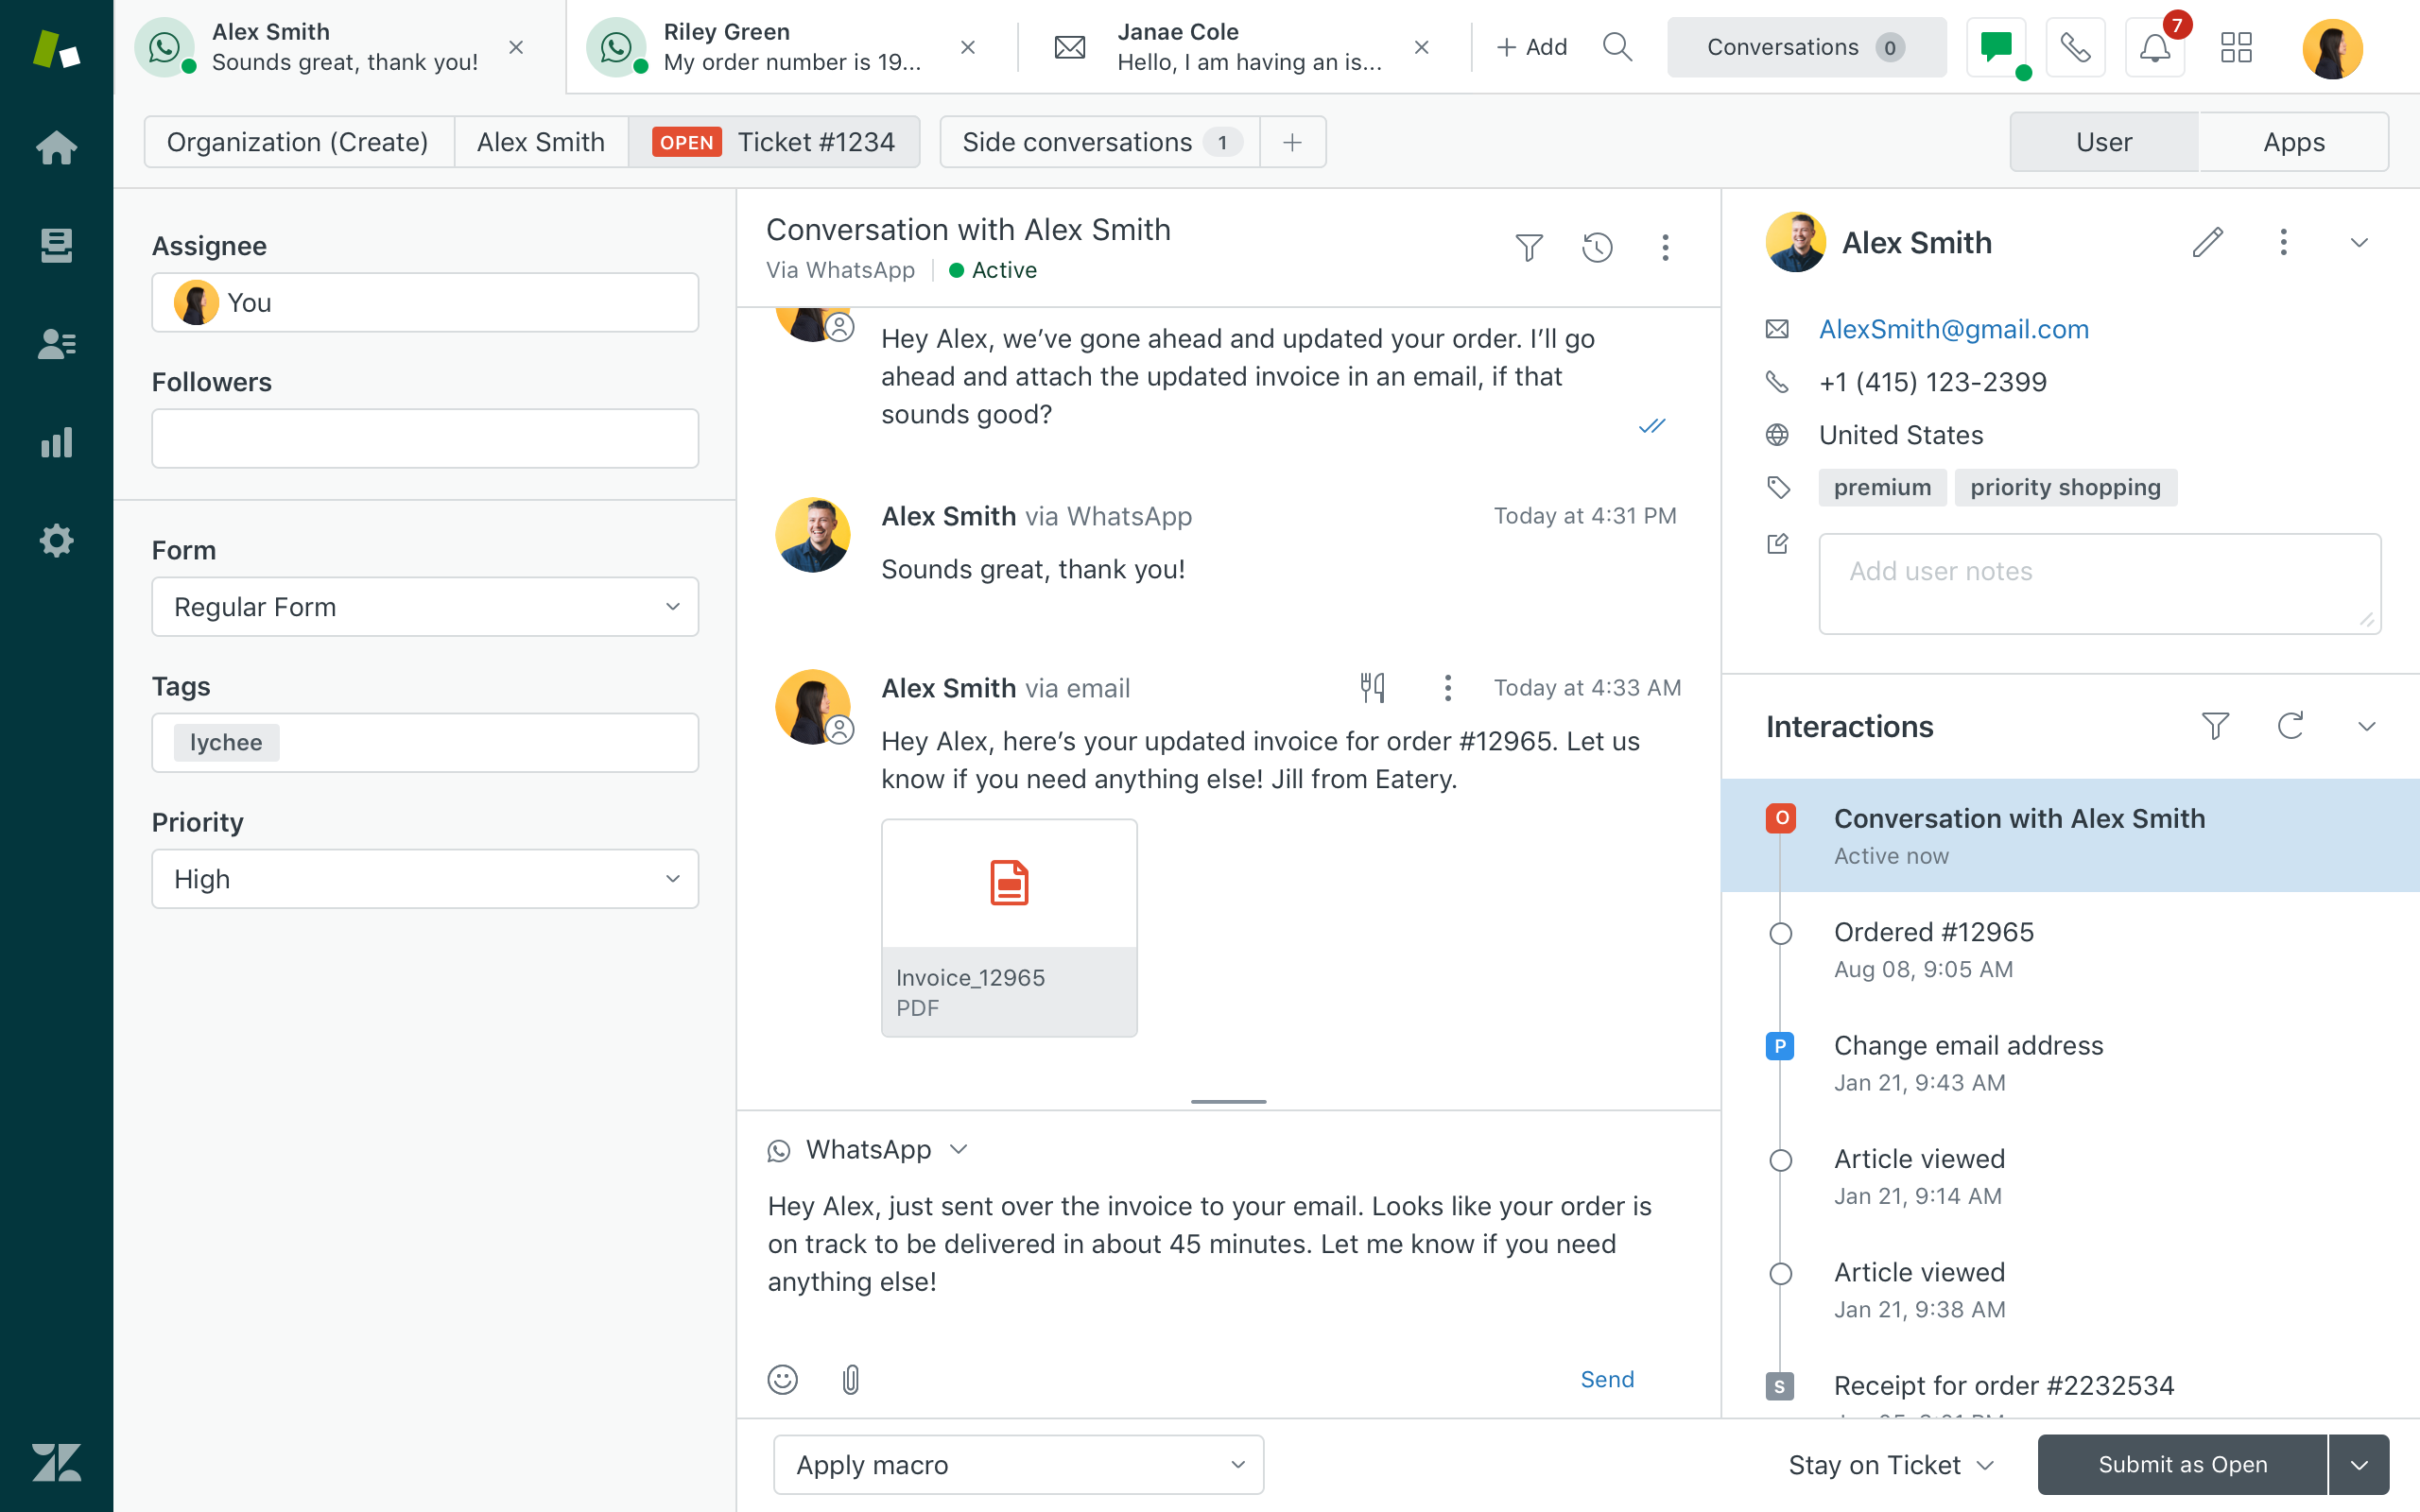Click the attachment paperclip icon in composer
Image resolution: width=2420 pixels, height=1512 pixels.
pyautogui.click(x=850, y=1380)
